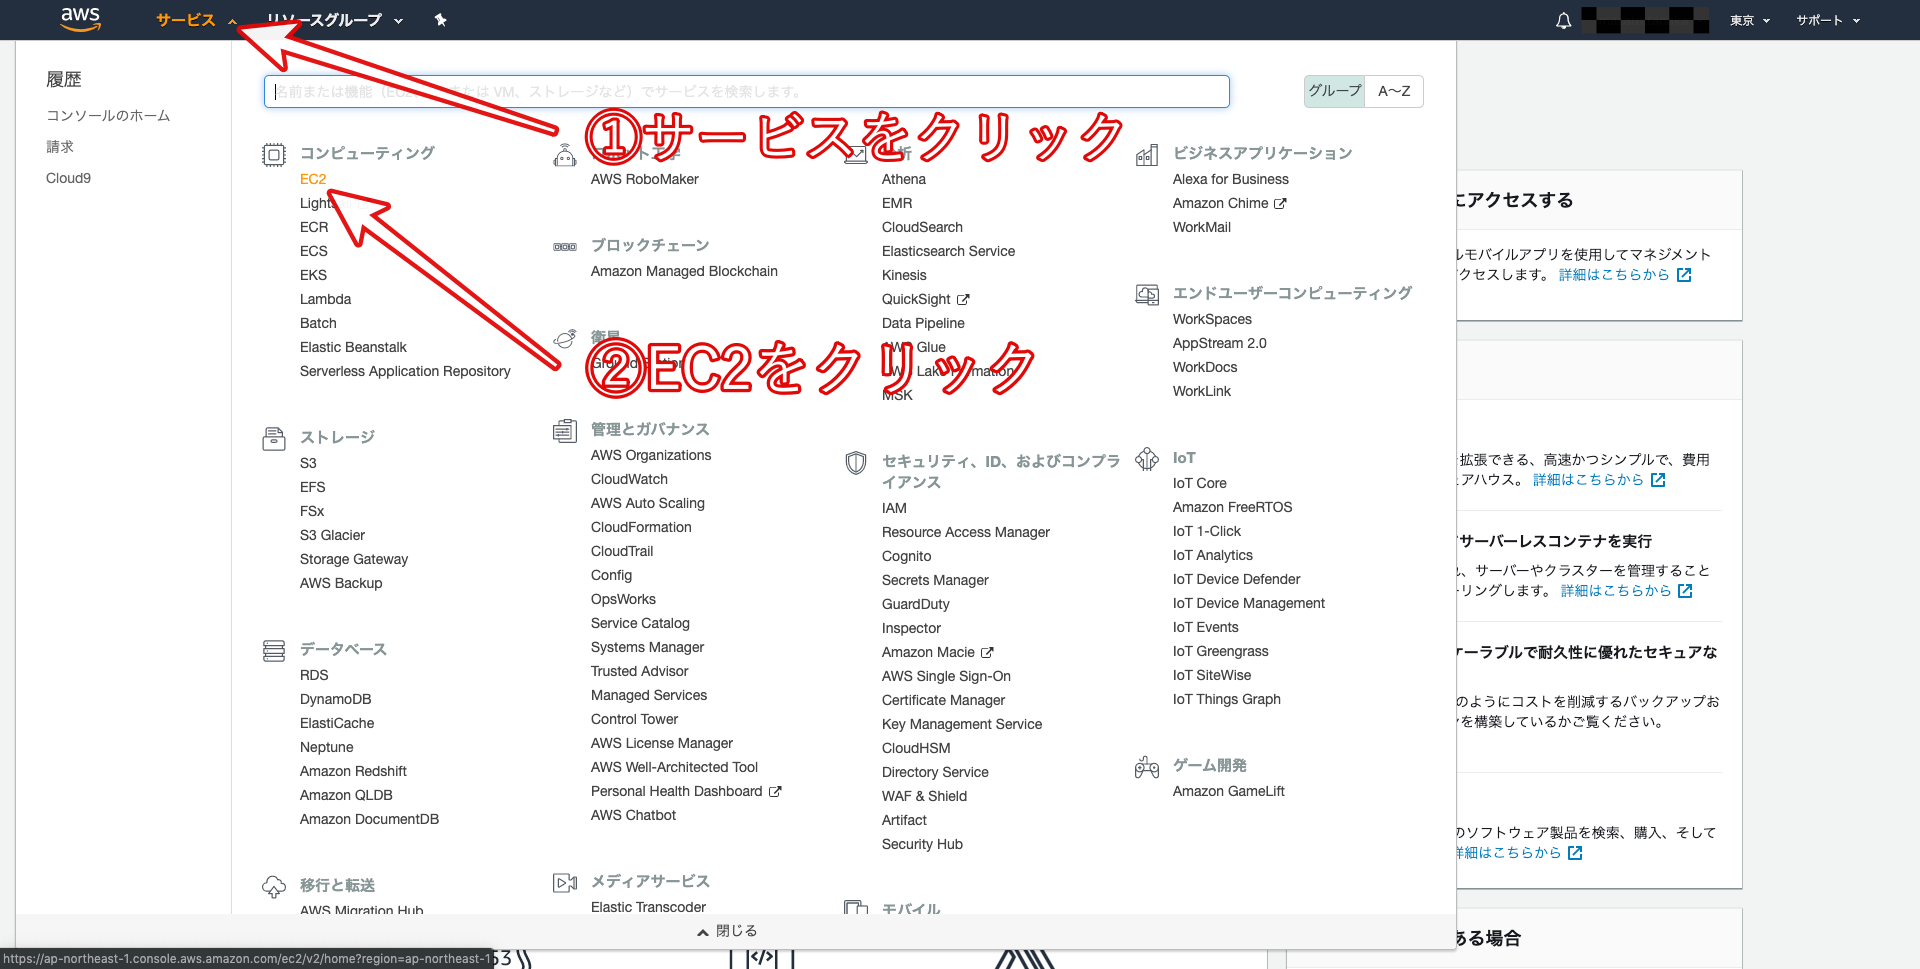This screenshot has width=1920, height=969.
Task: Click the コンピューティング chip icon
Action: click(x=273, y=155)
